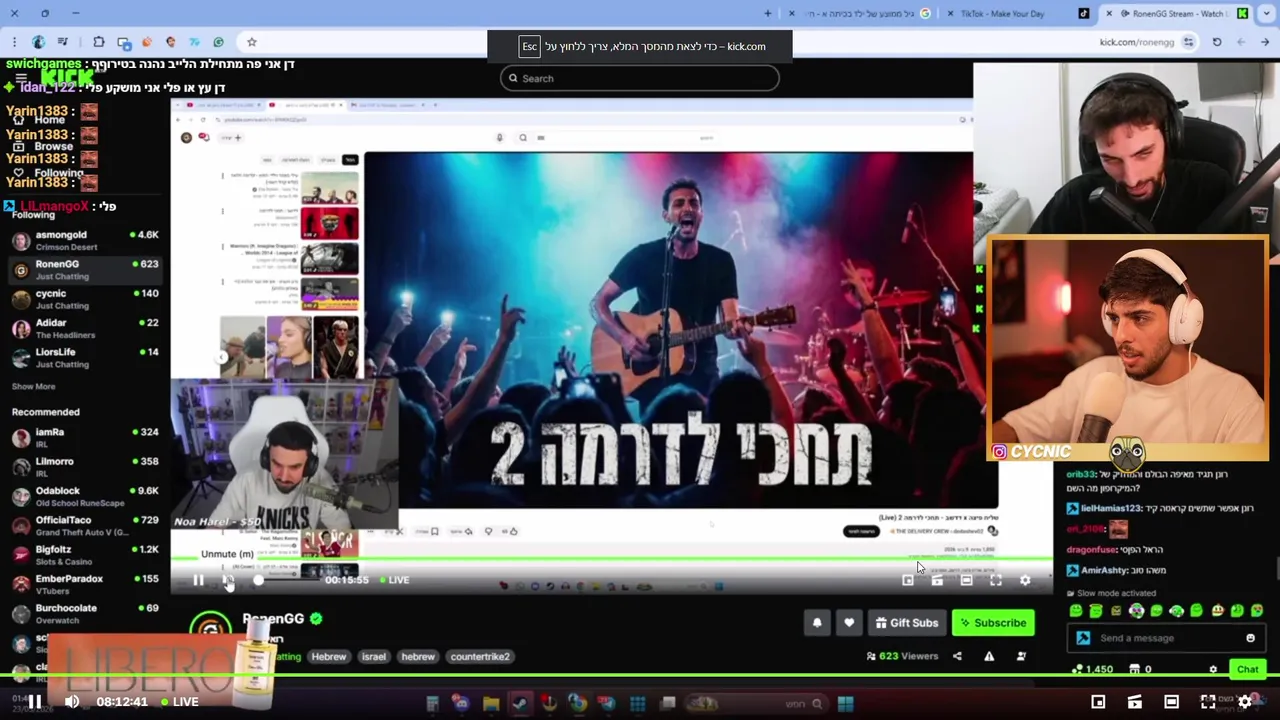The width and height of the screenshot is (1280, 720).
Task: Report stream with the warning icon
Action: point(989,656)
